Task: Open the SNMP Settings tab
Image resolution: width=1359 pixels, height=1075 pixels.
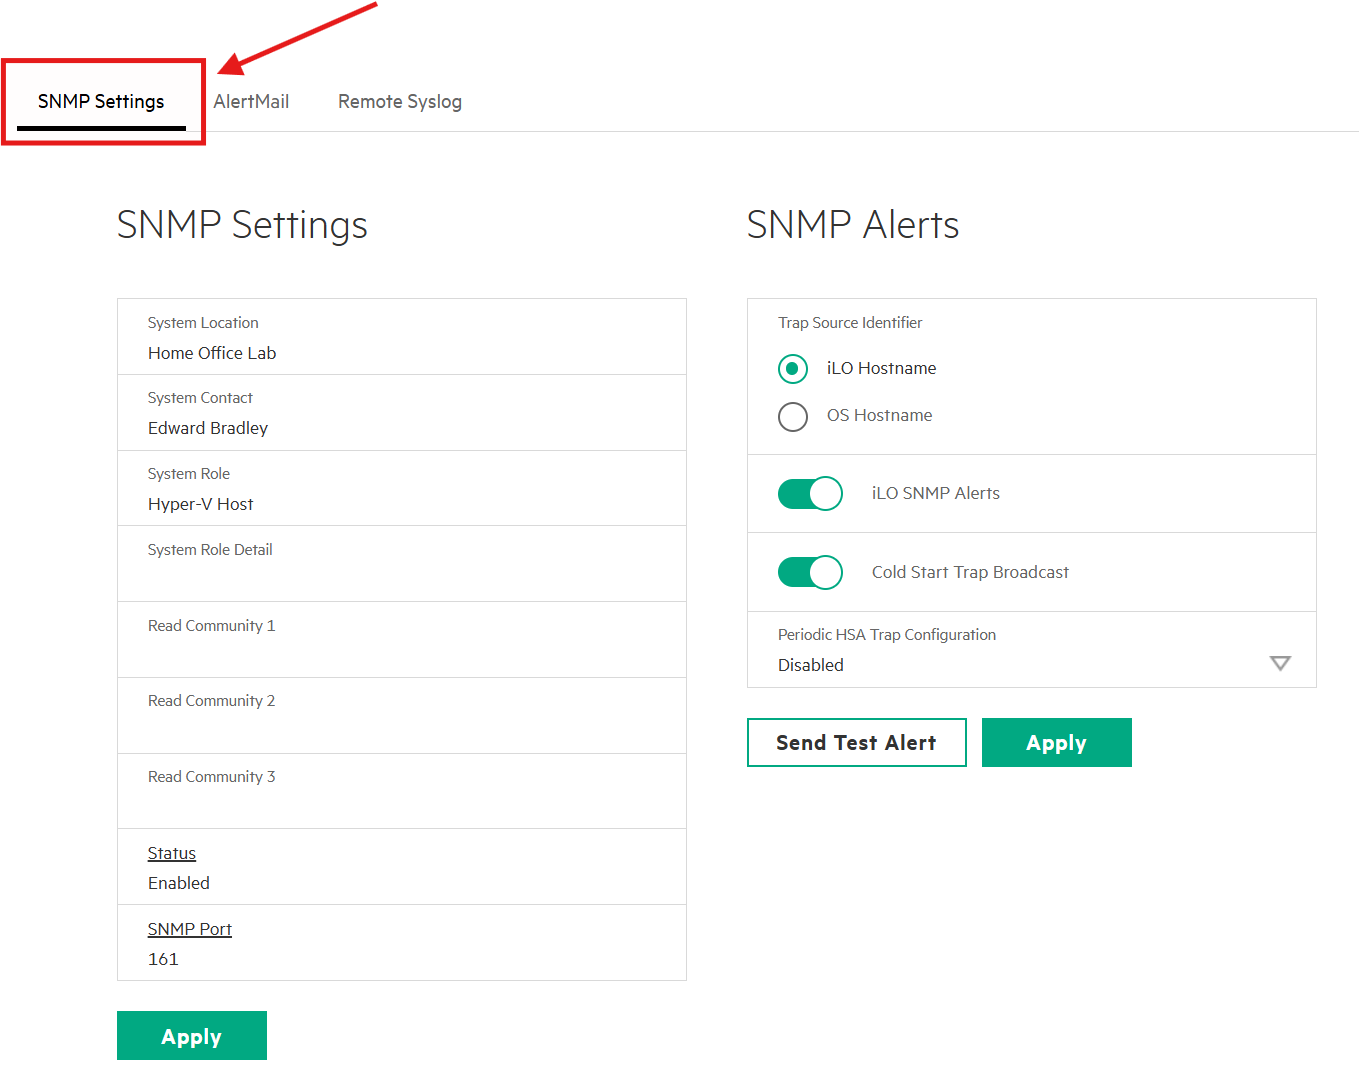Action: (x=101, y=102)
